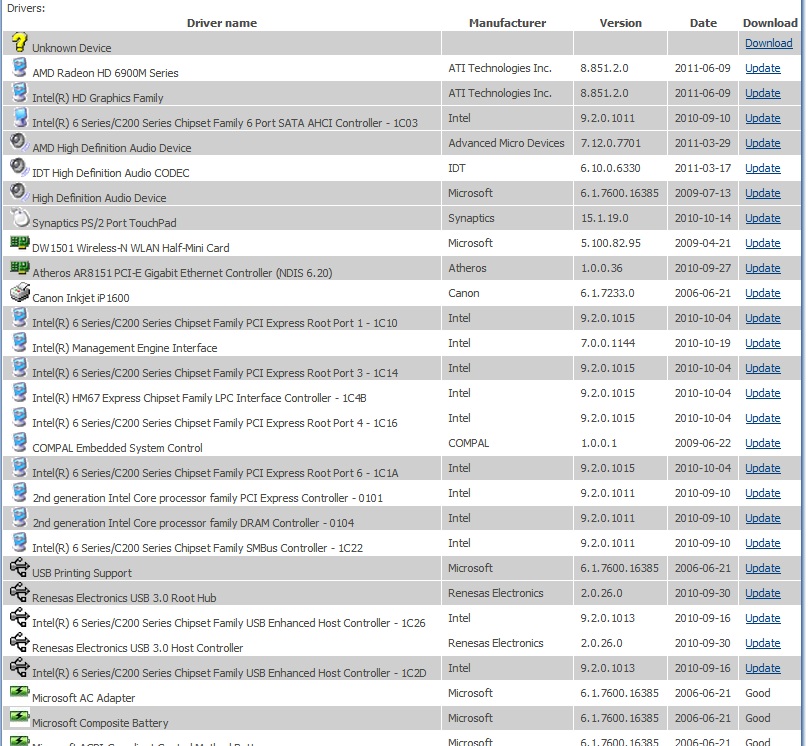Click the PCI Express Controller - 0101 icon
Viewport: 808px width, 746px height.
pyautogui.click(x=20, y=493)
